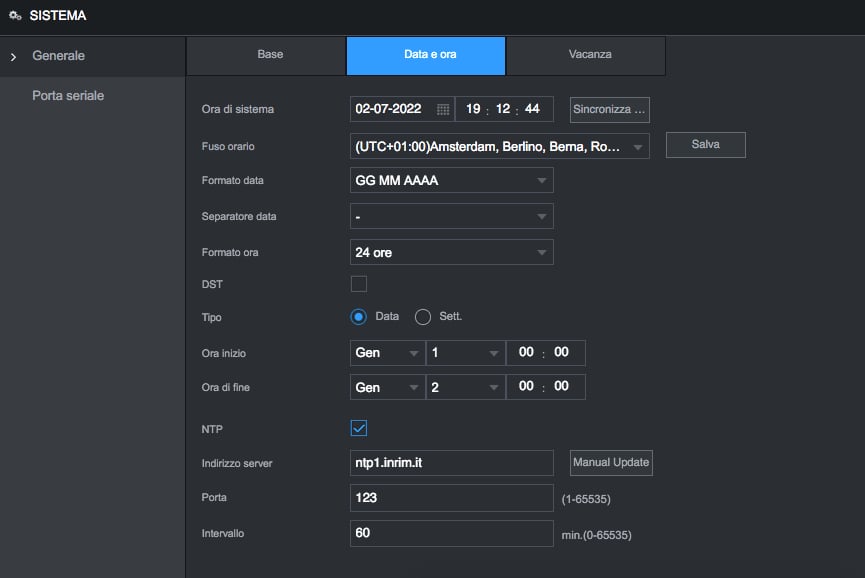
Task: Open Ora inizio month dropdown
Action: pos(387,353)
